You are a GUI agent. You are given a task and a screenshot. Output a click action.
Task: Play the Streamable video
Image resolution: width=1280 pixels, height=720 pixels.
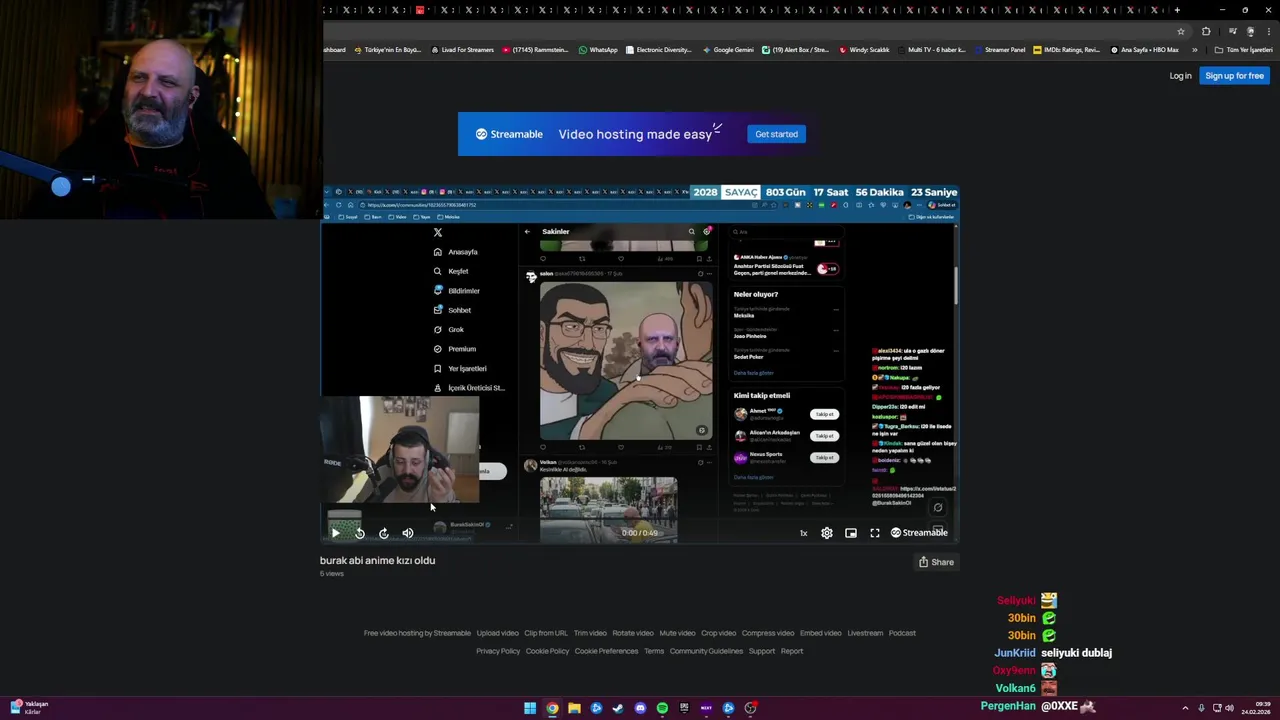(x=335, y=533)
